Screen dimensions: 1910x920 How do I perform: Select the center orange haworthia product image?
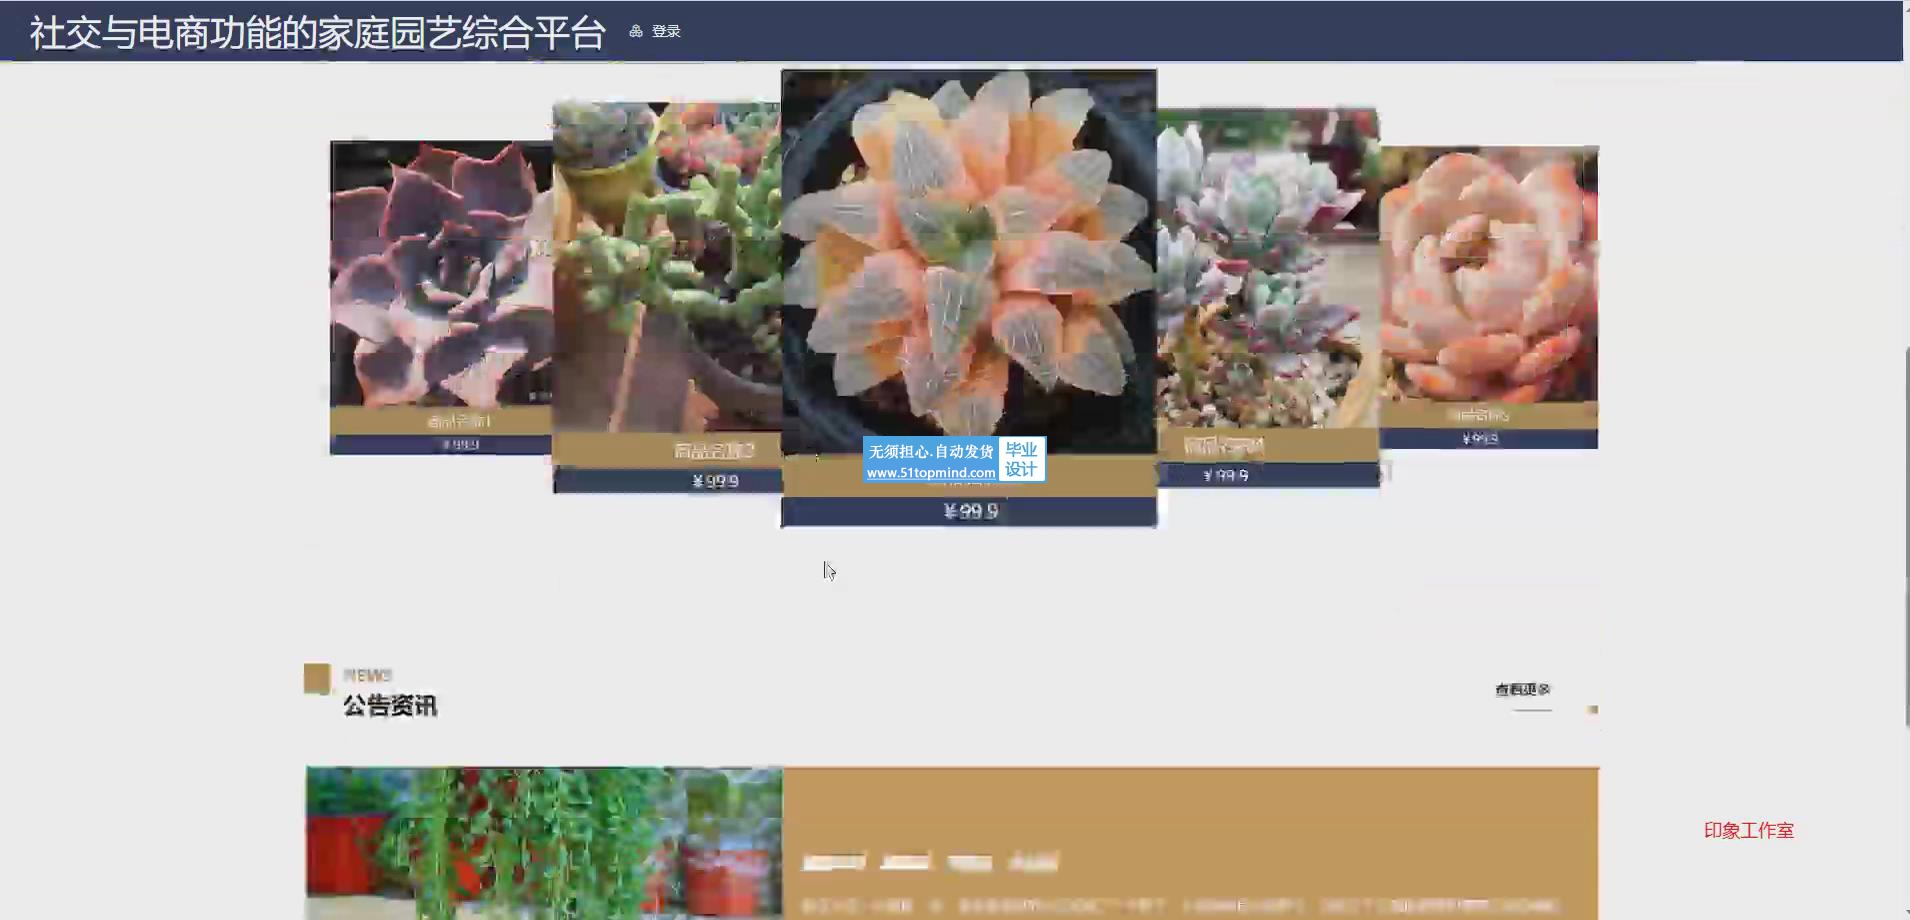tap(968, 260)
